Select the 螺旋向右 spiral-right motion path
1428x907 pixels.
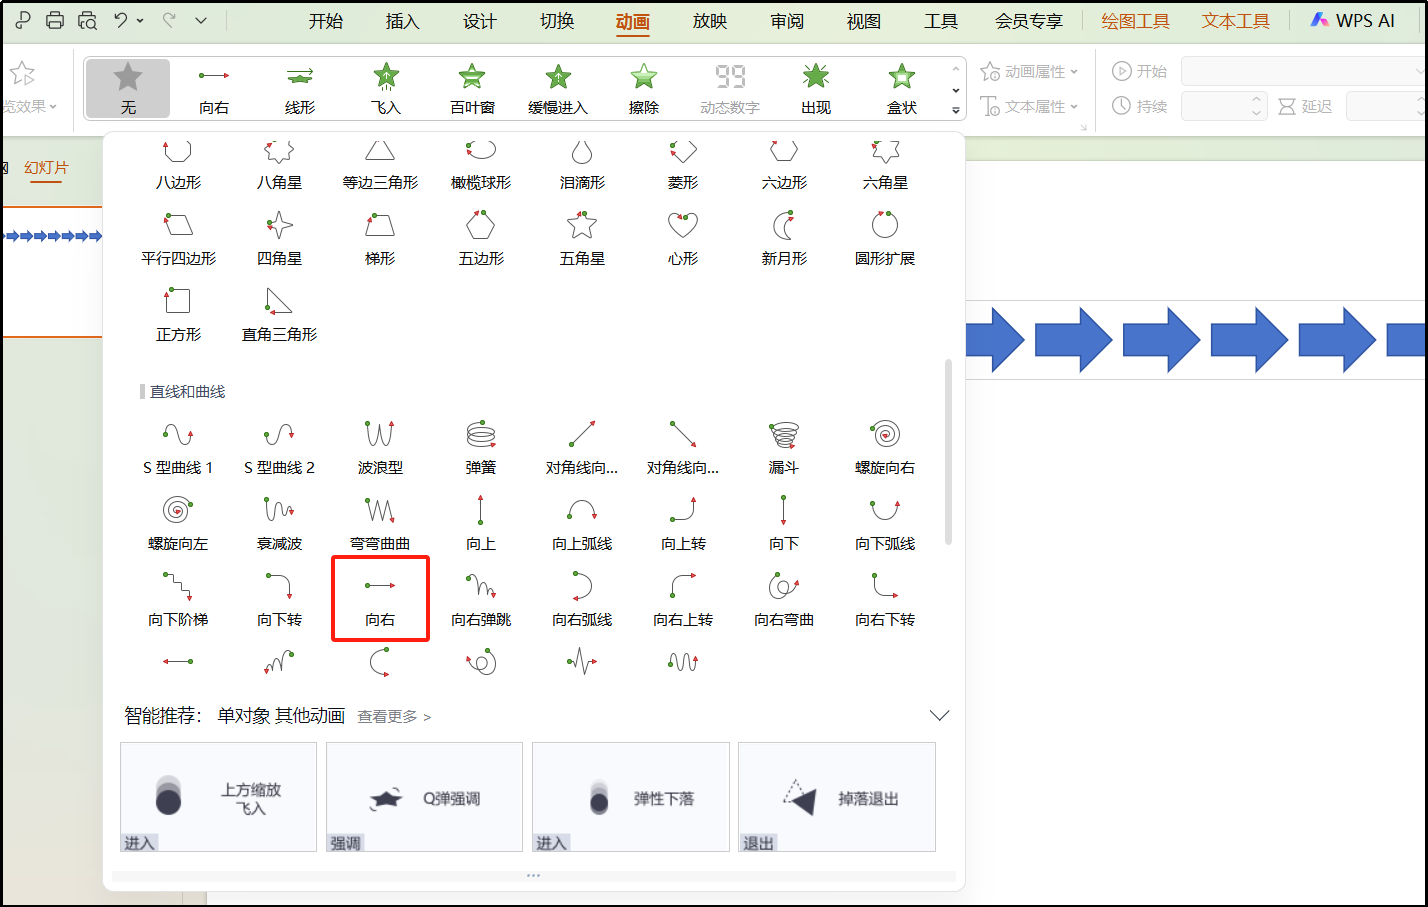point(885,444)
